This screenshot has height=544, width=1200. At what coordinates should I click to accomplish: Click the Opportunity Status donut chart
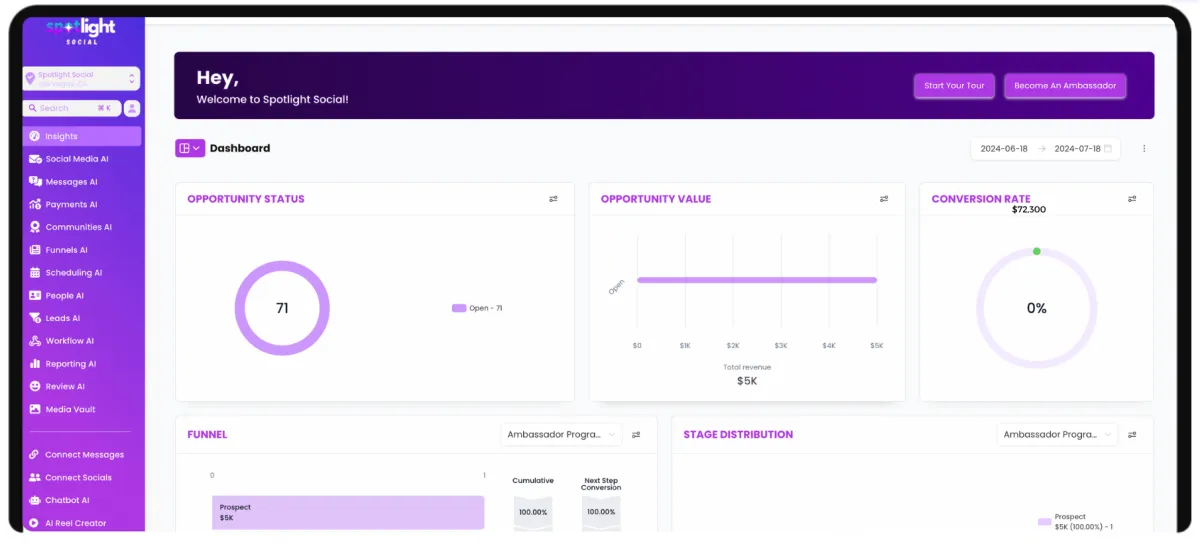click(x=282, y=308)
